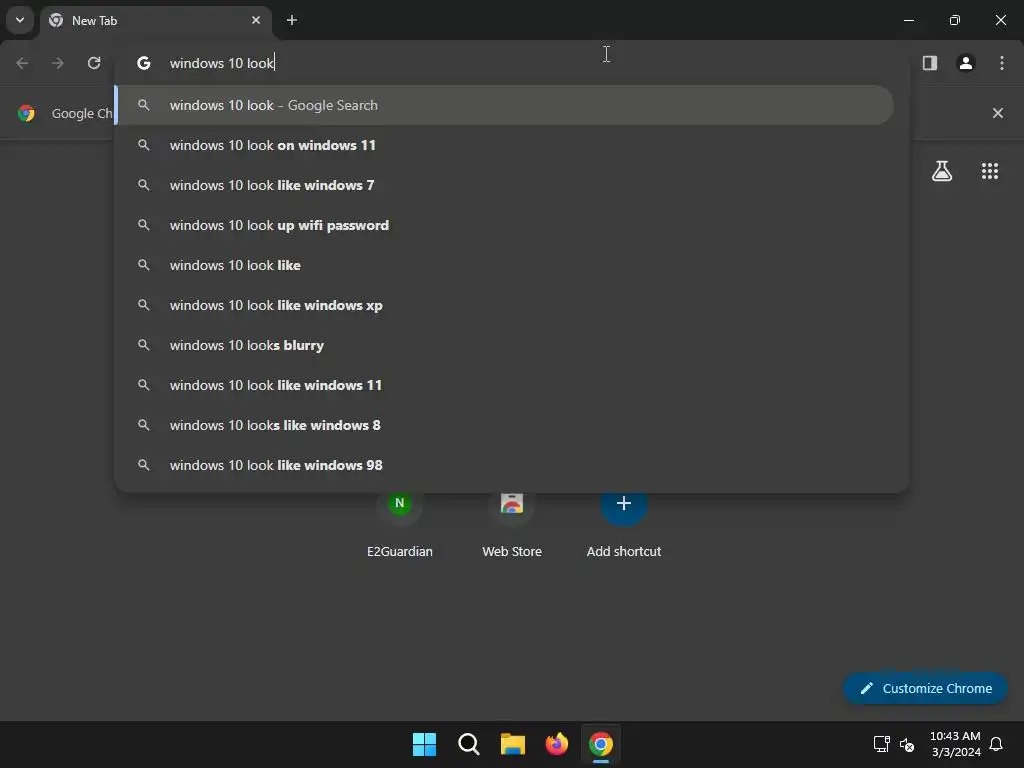This screenshot has height=768, width=1024.
Task: Choose suggestion 'windows 10 look on windows 11'
Action: (x=504, y=145)
